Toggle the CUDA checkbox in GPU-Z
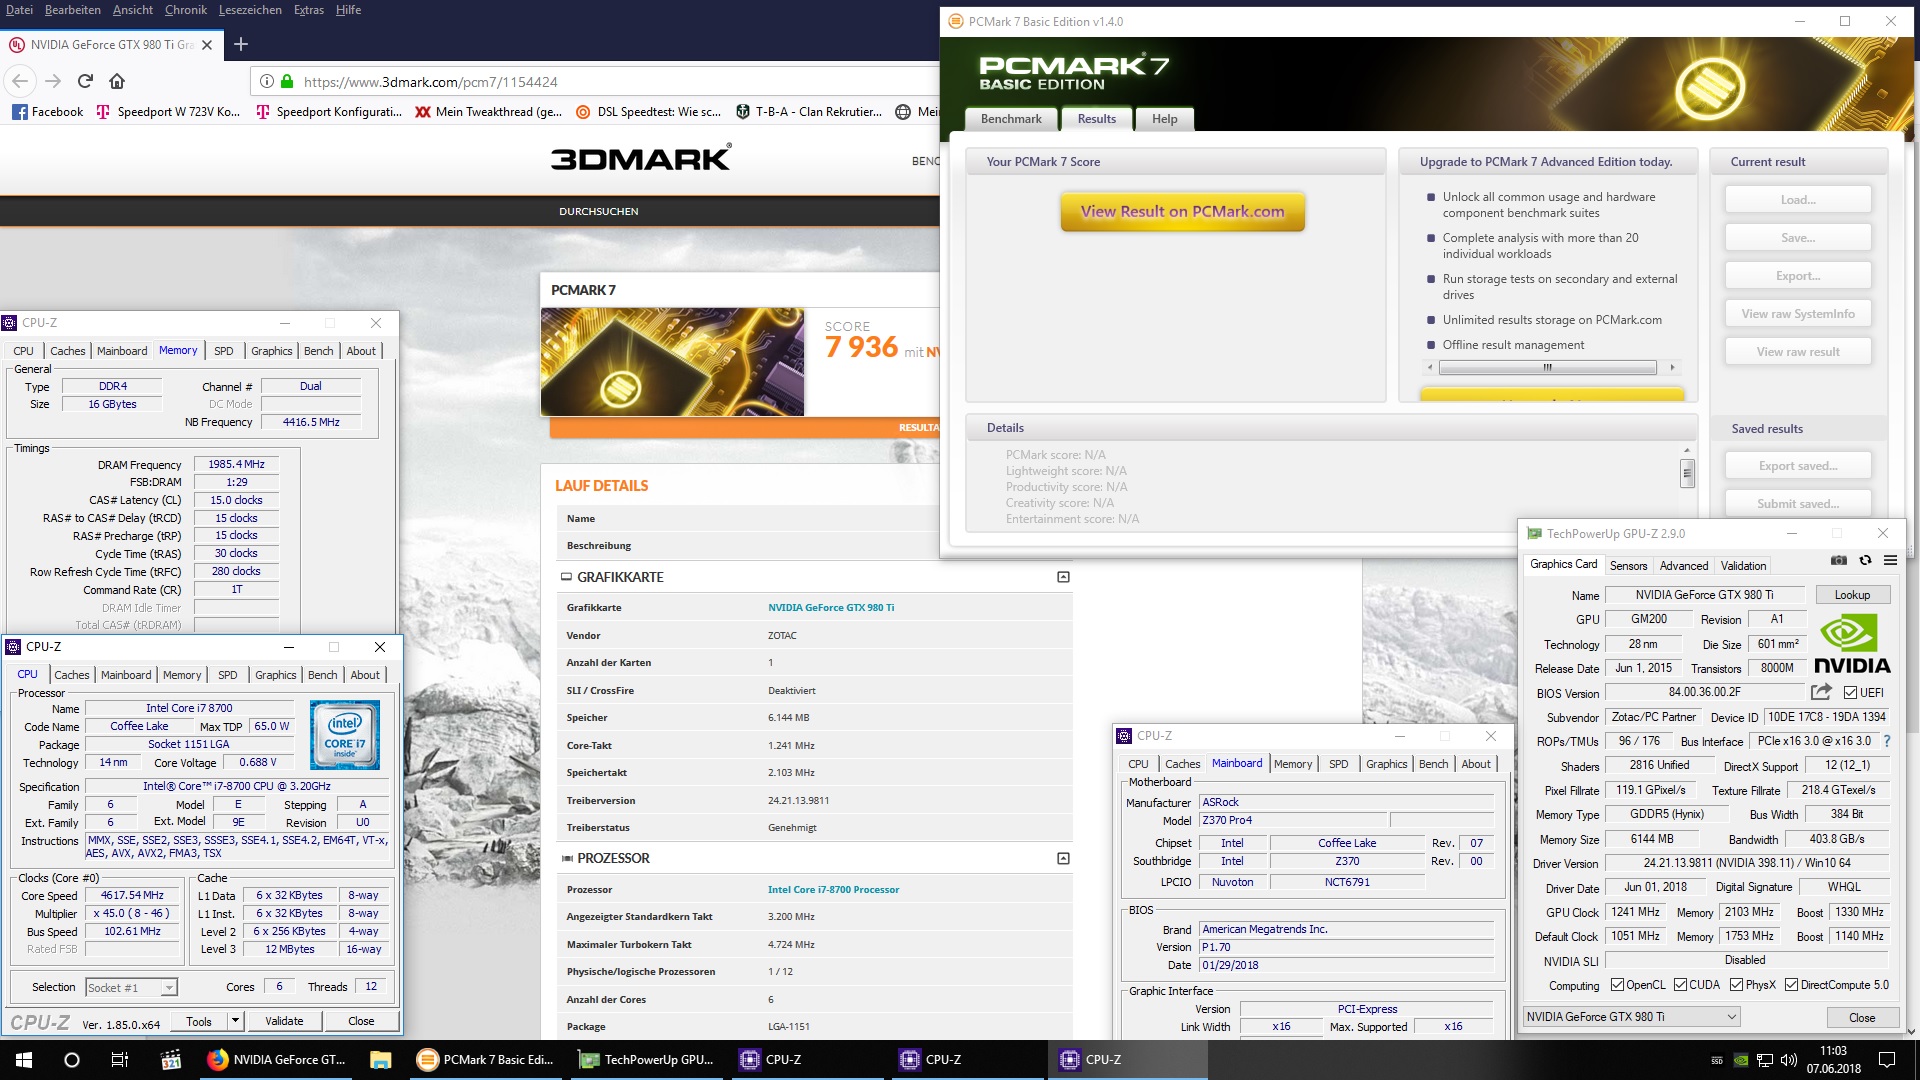The height and width of the screenshot is (1080, 1920). point(1680,985)
